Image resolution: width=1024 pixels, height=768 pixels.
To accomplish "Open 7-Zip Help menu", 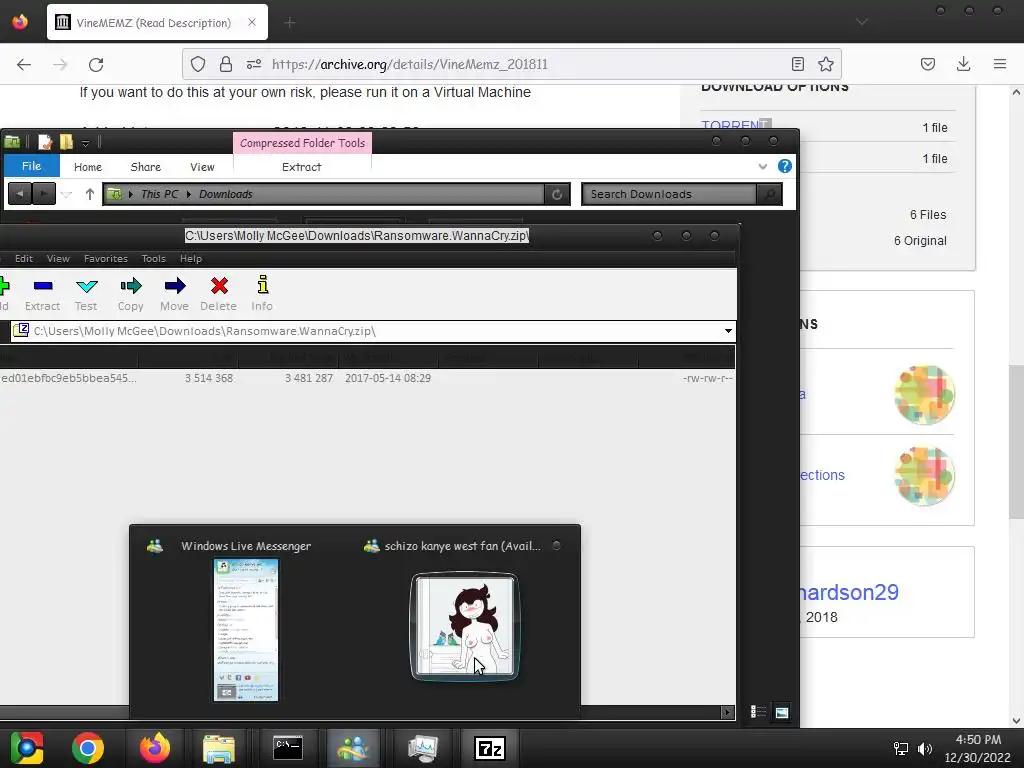I will click(x=191, y=259).
